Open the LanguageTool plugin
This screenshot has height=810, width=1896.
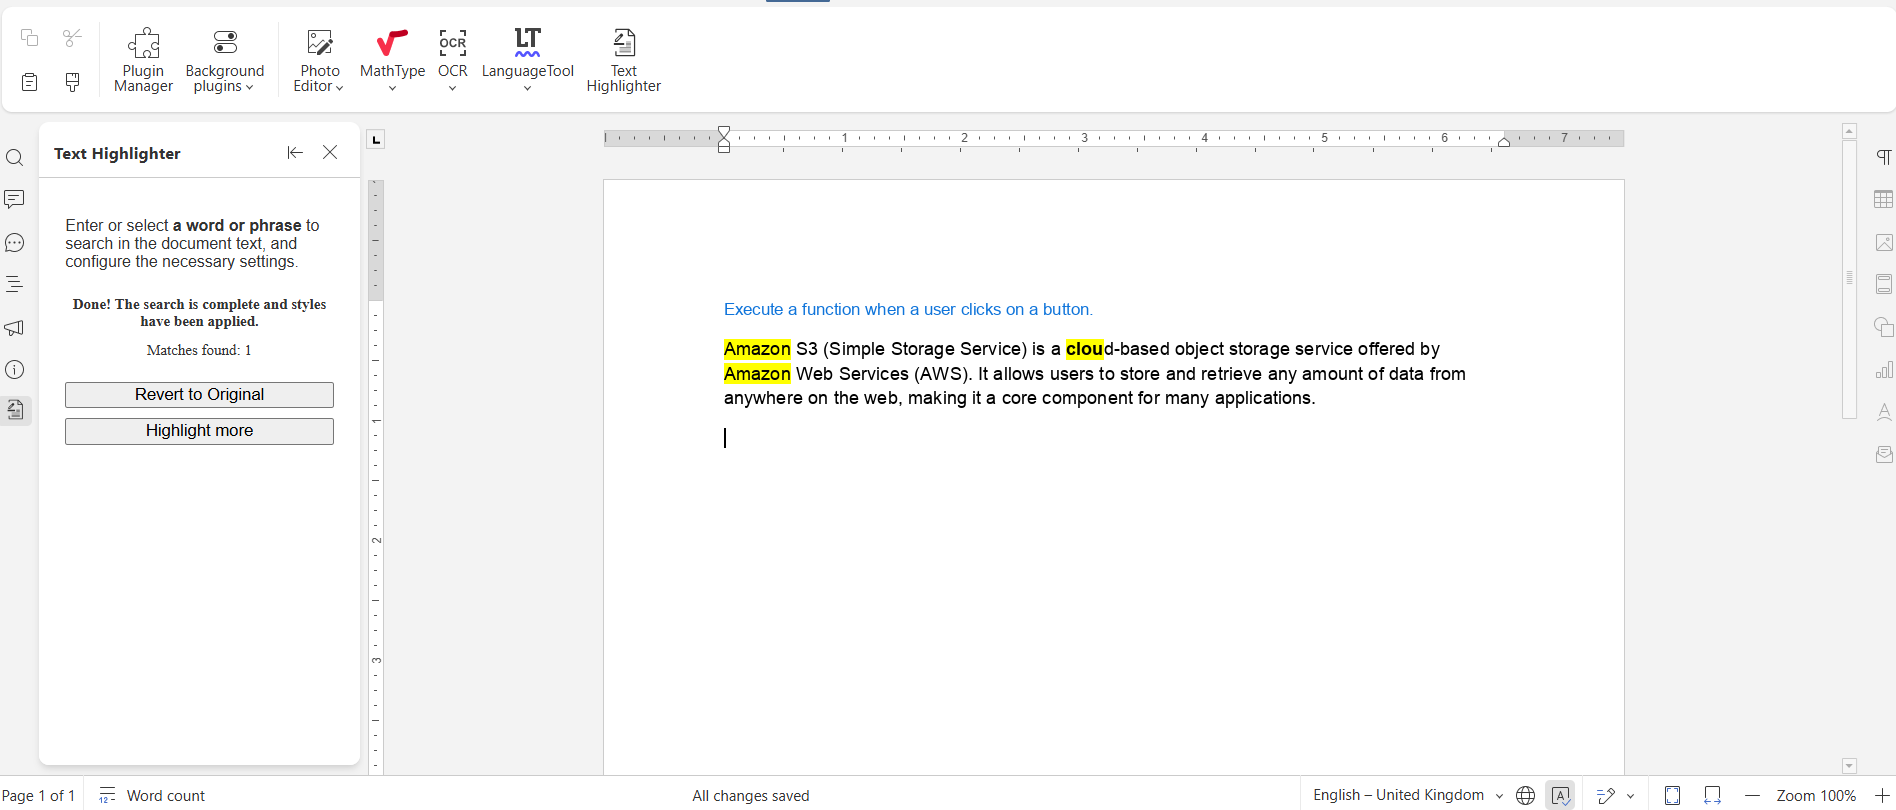click(x=527, y=60)
